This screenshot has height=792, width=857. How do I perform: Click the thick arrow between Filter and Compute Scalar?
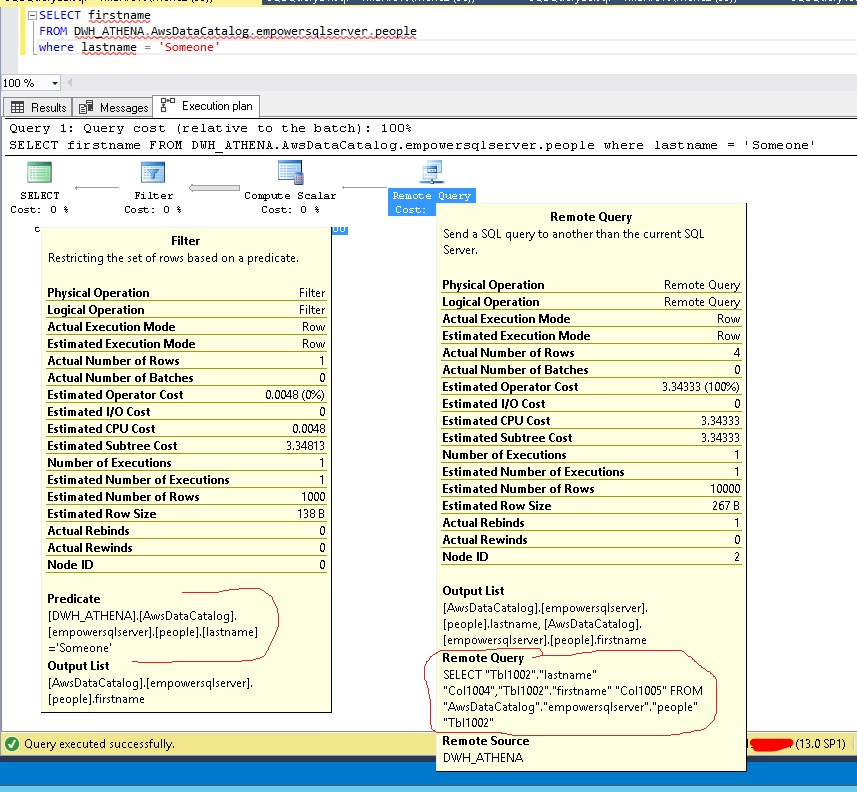(x=214, y=186)
